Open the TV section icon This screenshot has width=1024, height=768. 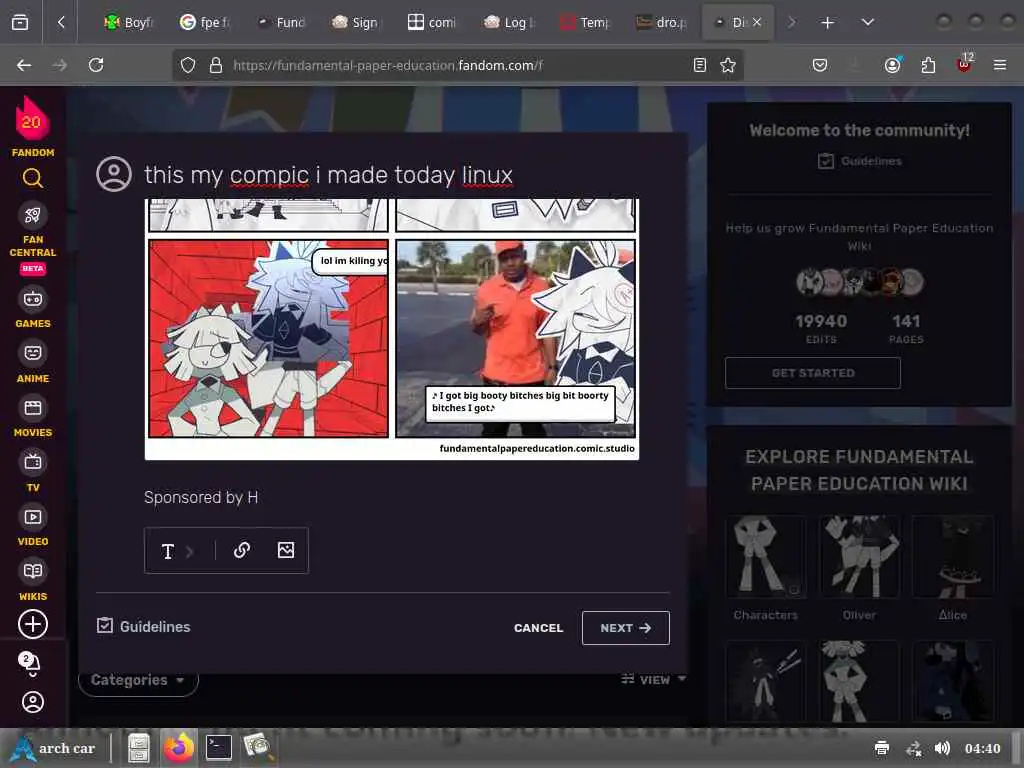click(x=33, y=462)
